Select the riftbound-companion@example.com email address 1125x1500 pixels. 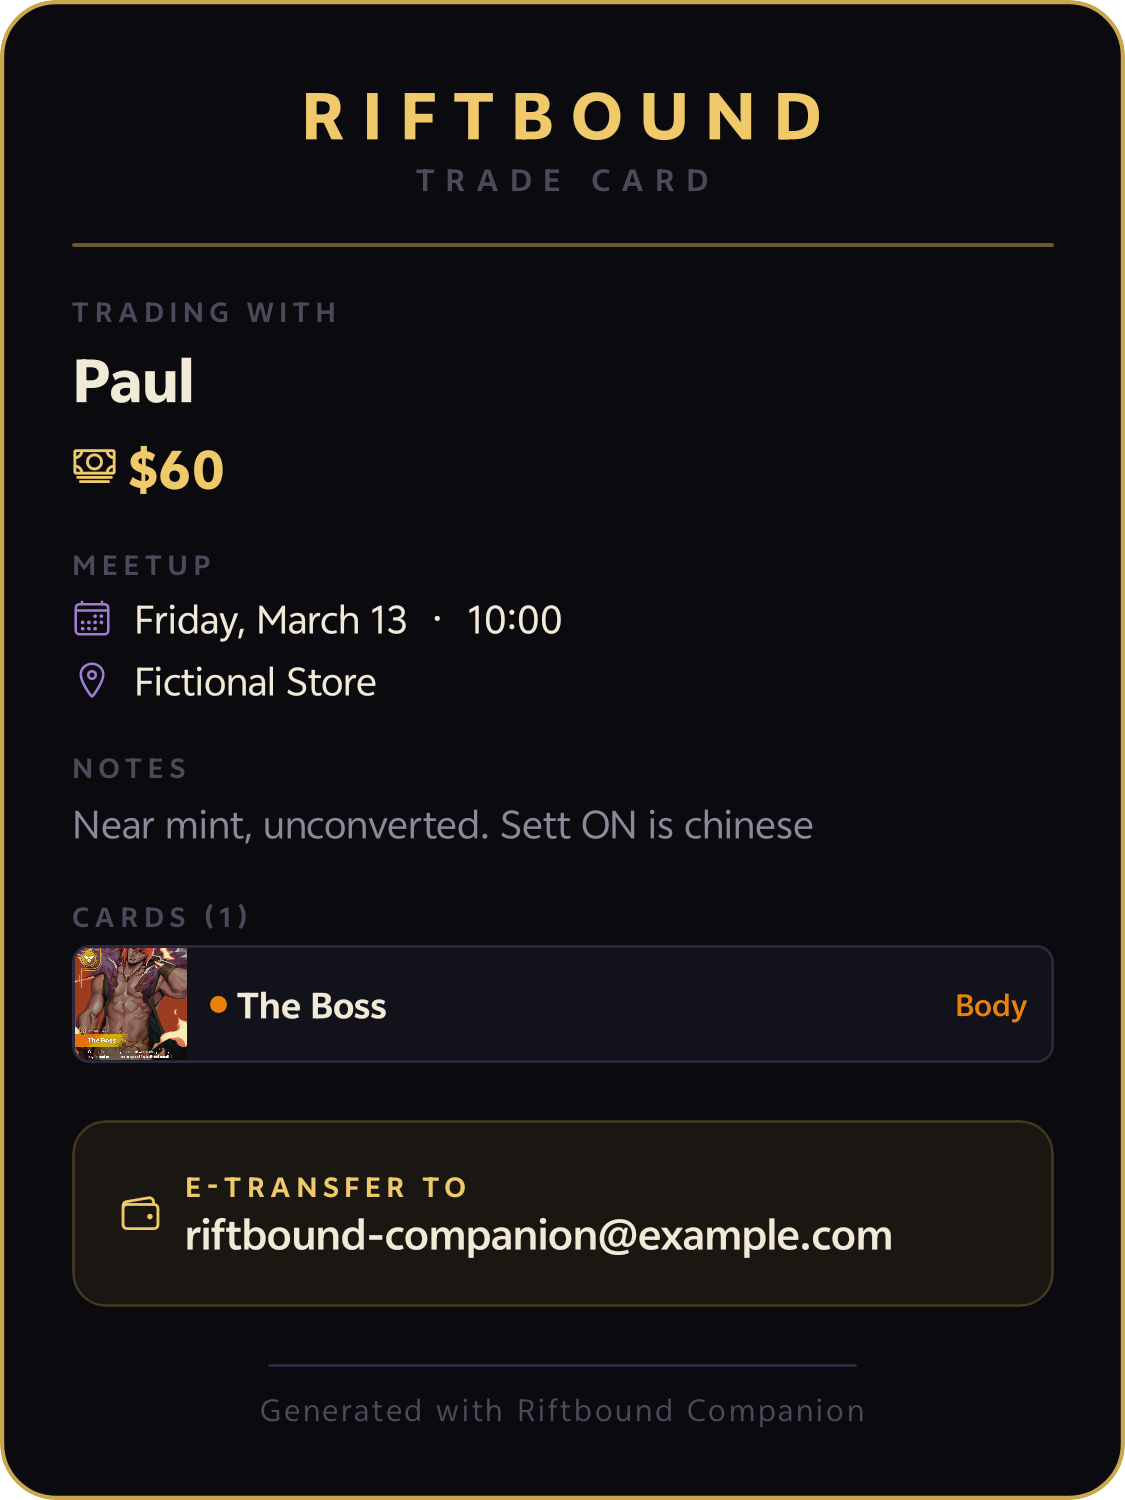coord(538,1236)
